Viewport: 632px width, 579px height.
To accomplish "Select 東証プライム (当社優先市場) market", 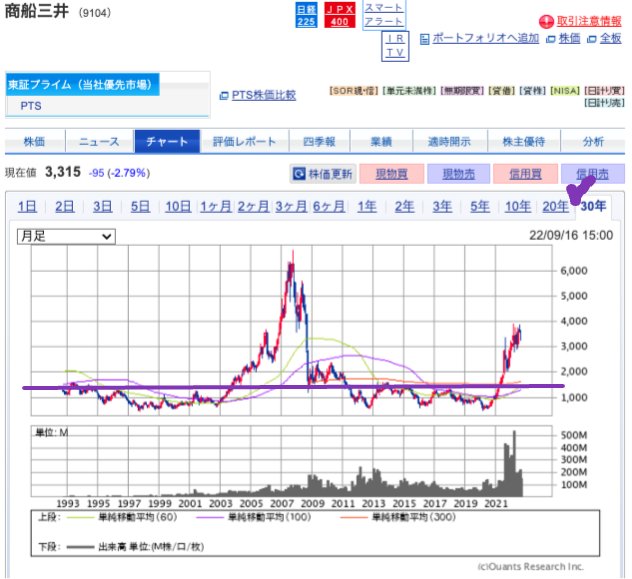I will [x=83, y=85].
